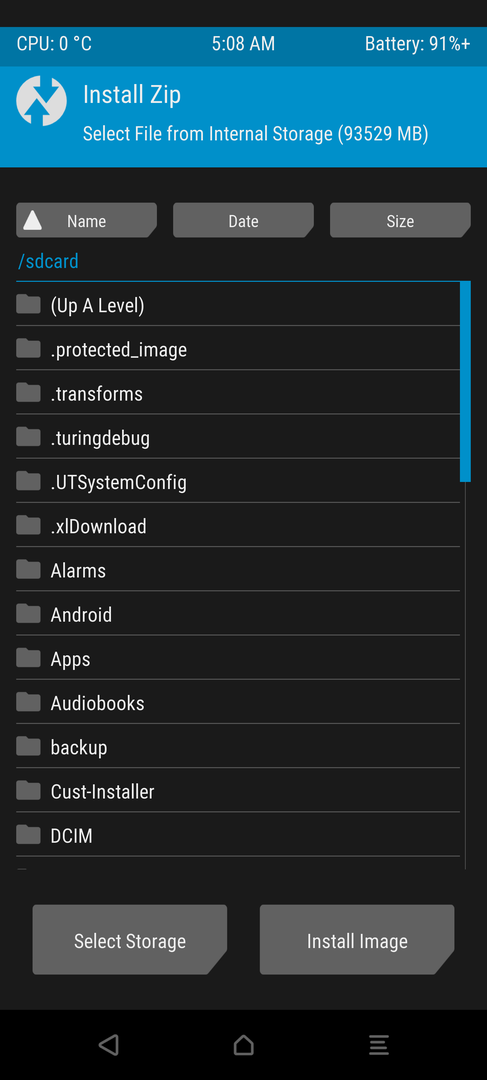Click the folder icon beside DCIM
The height and width of the screenshot is (1080, 487).
click(x=28, y=834)
